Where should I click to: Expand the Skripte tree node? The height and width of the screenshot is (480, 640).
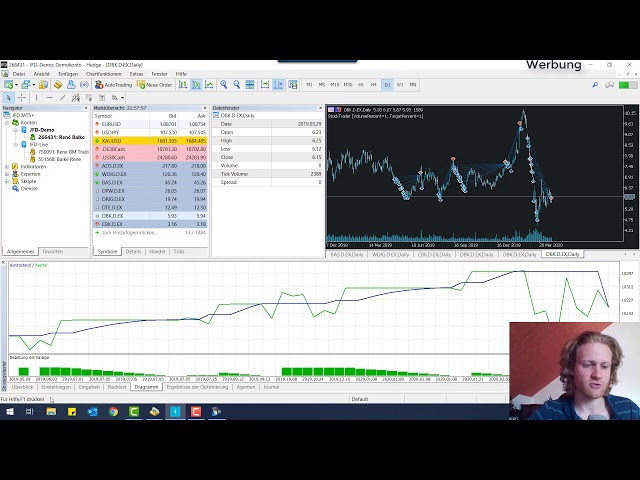coord(5,181)
